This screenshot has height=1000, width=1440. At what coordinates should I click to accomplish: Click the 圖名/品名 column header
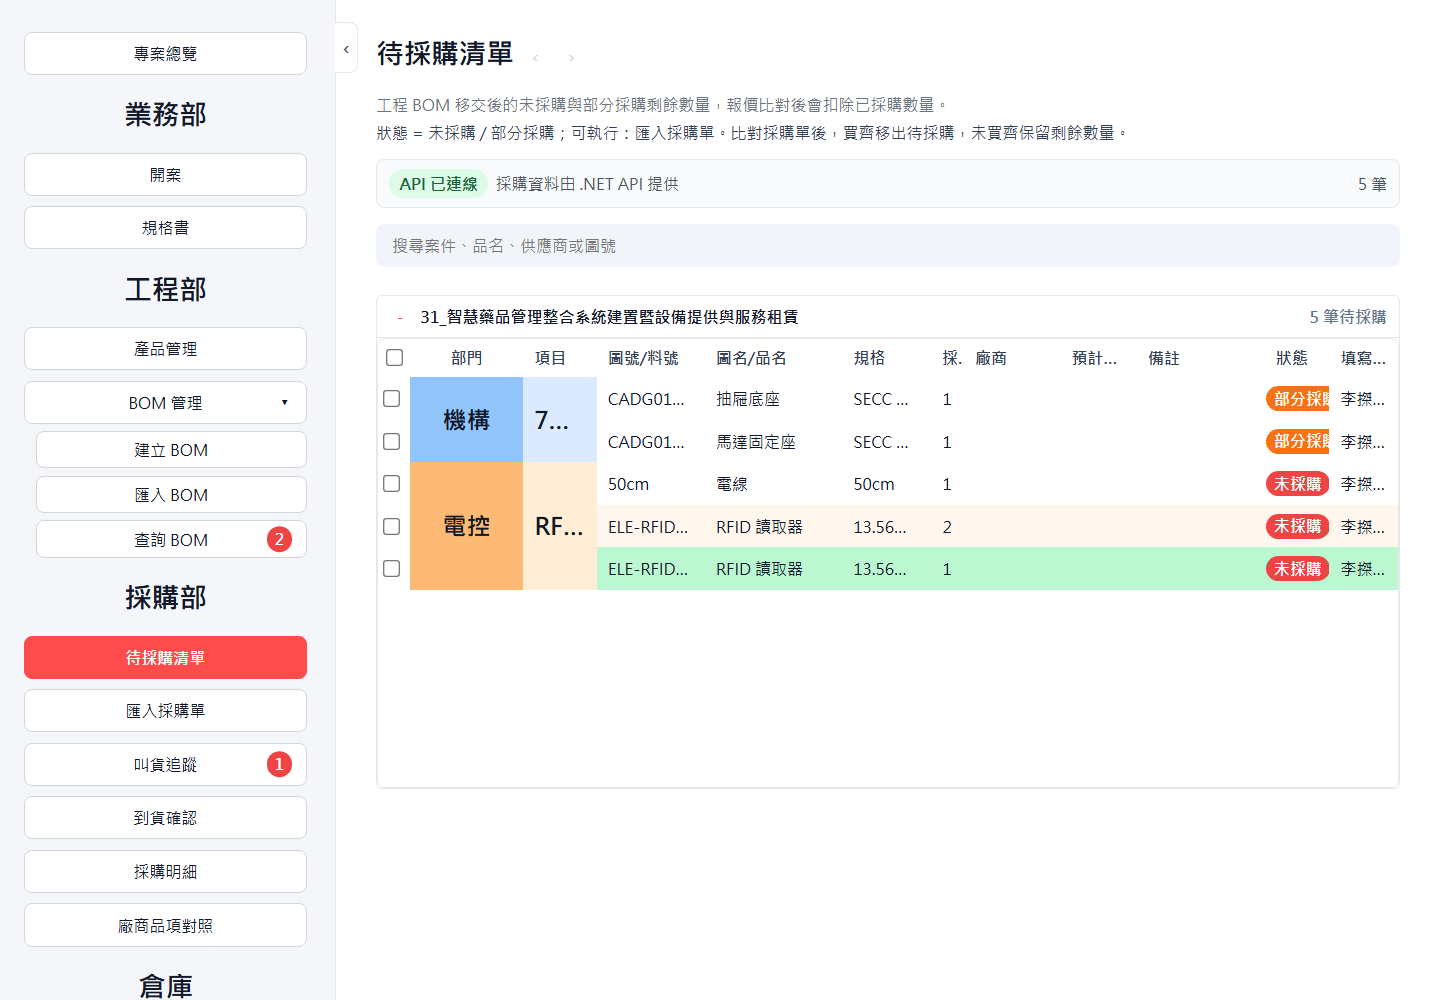coord(751,358)
